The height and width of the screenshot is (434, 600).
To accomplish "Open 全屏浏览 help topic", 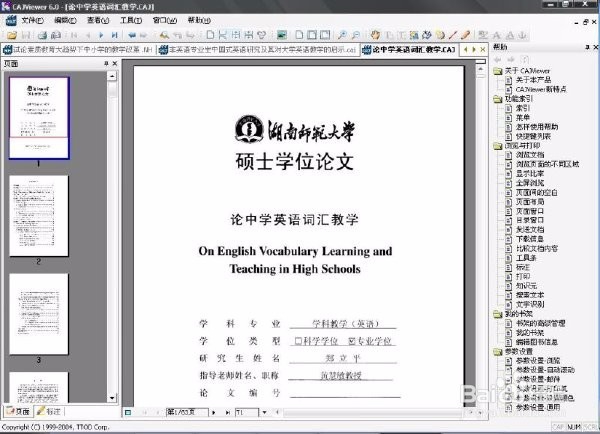I will point(530,183).
